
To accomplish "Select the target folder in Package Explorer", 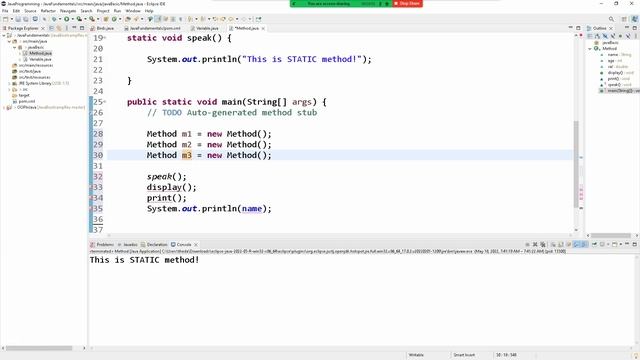I will point(21,95).
